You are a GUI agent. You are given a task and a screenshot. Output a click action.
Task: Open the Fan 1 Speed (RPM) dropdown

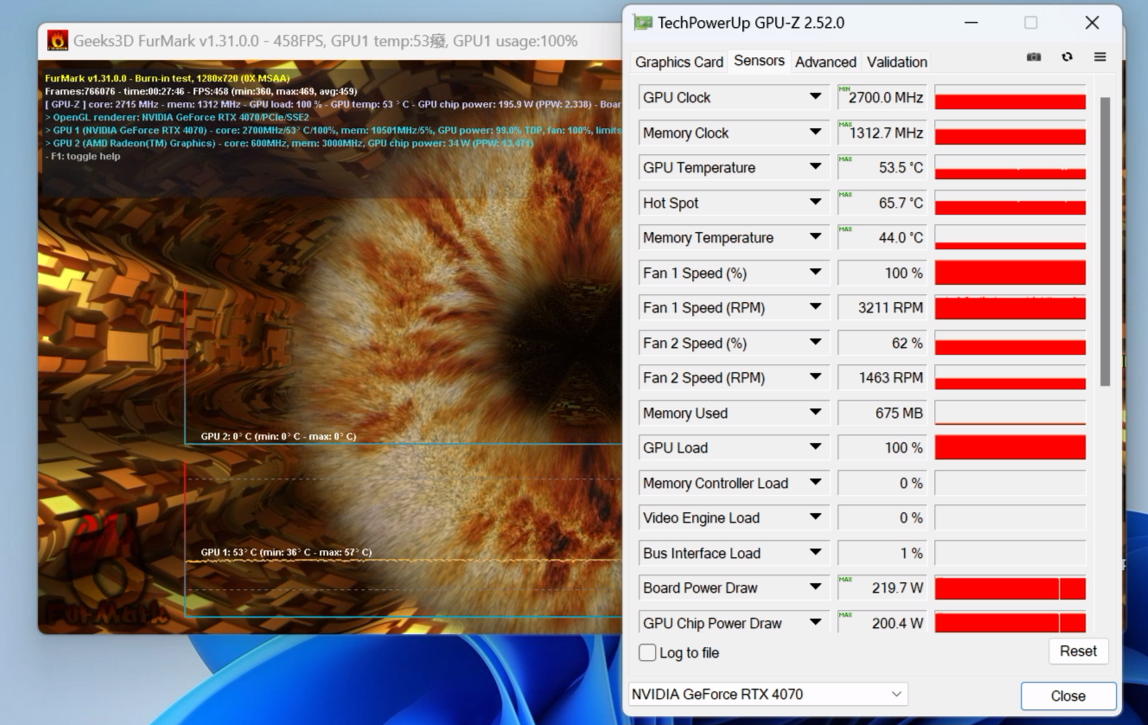815,307
